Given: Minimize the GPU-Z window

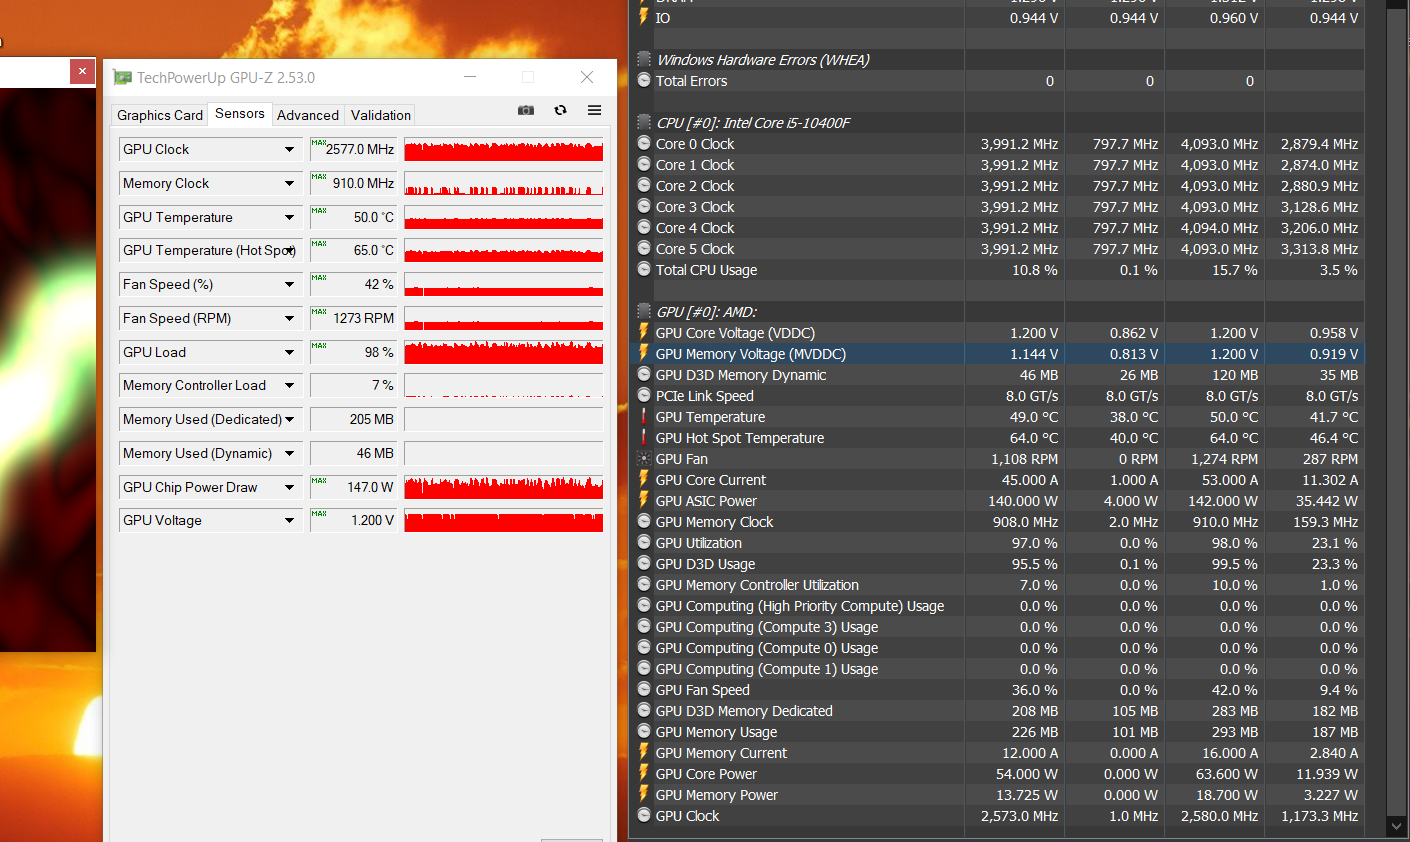Looking at the screenshot, I should (469, 77).
